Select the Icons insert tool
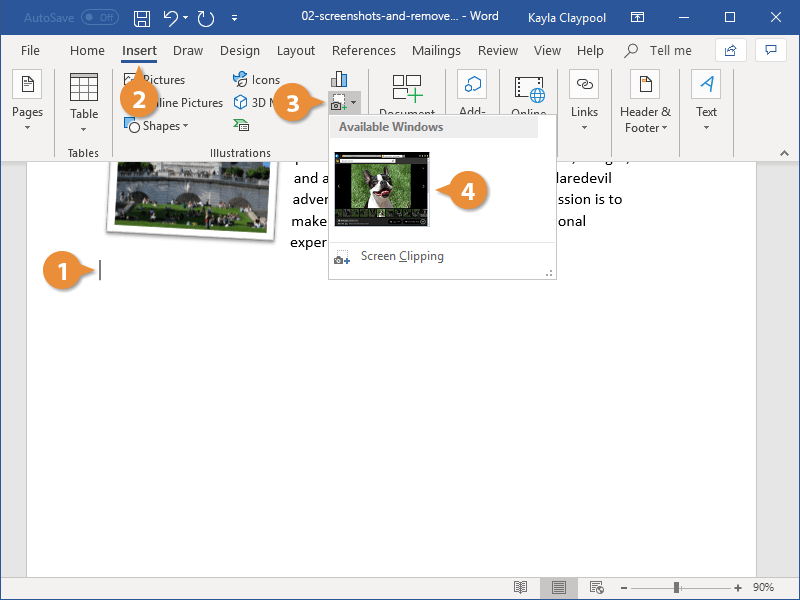Viewport: 800px width, 600px height. pyautogui.click(x=256, y=79)
